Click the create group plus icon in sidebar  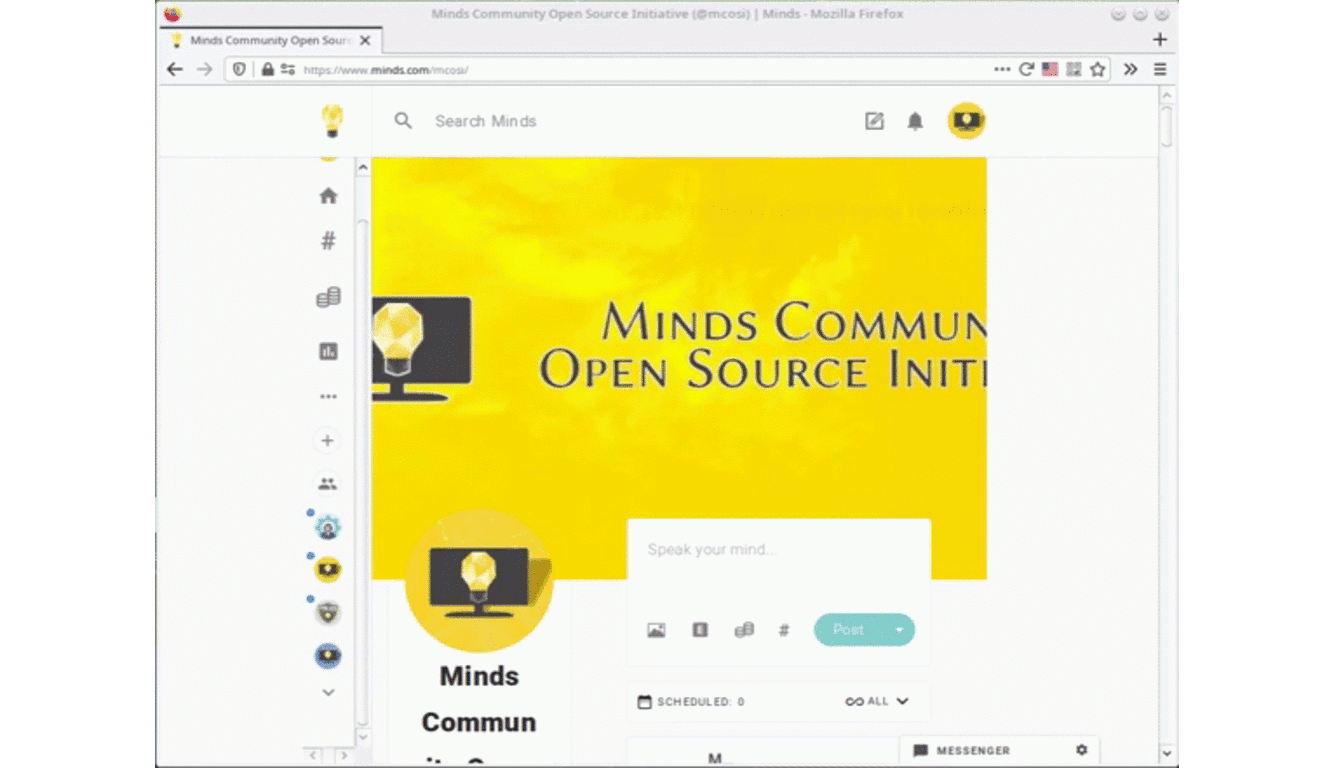327,440
